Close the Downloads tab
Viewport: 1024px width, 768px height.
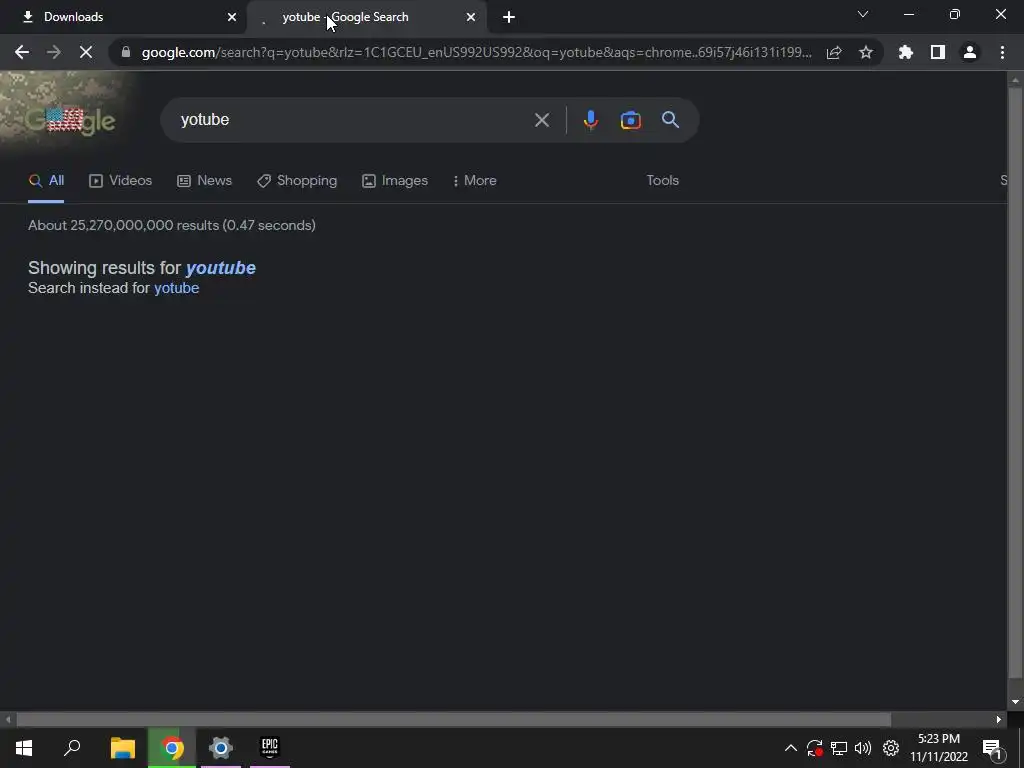tap(232, 17)
